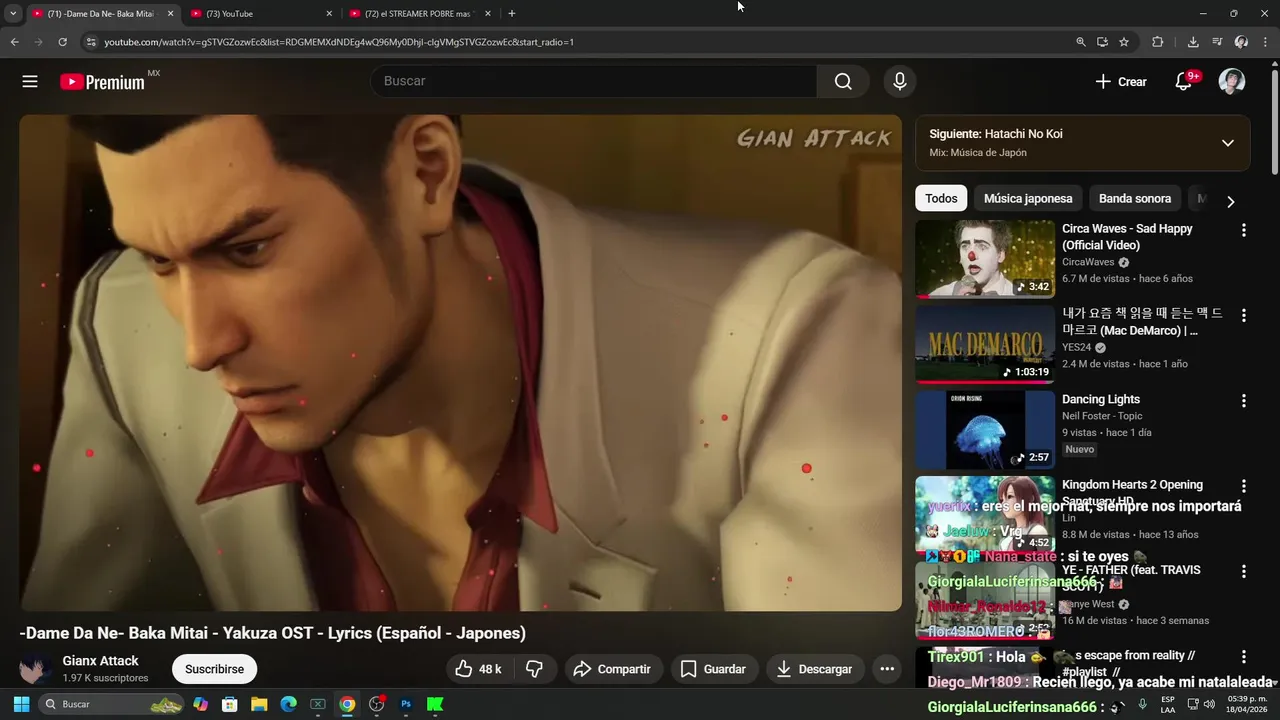Viewport: 1280px width, 720px height.
Task: Open File Explorer from taskbar
Action: point(259,704)
